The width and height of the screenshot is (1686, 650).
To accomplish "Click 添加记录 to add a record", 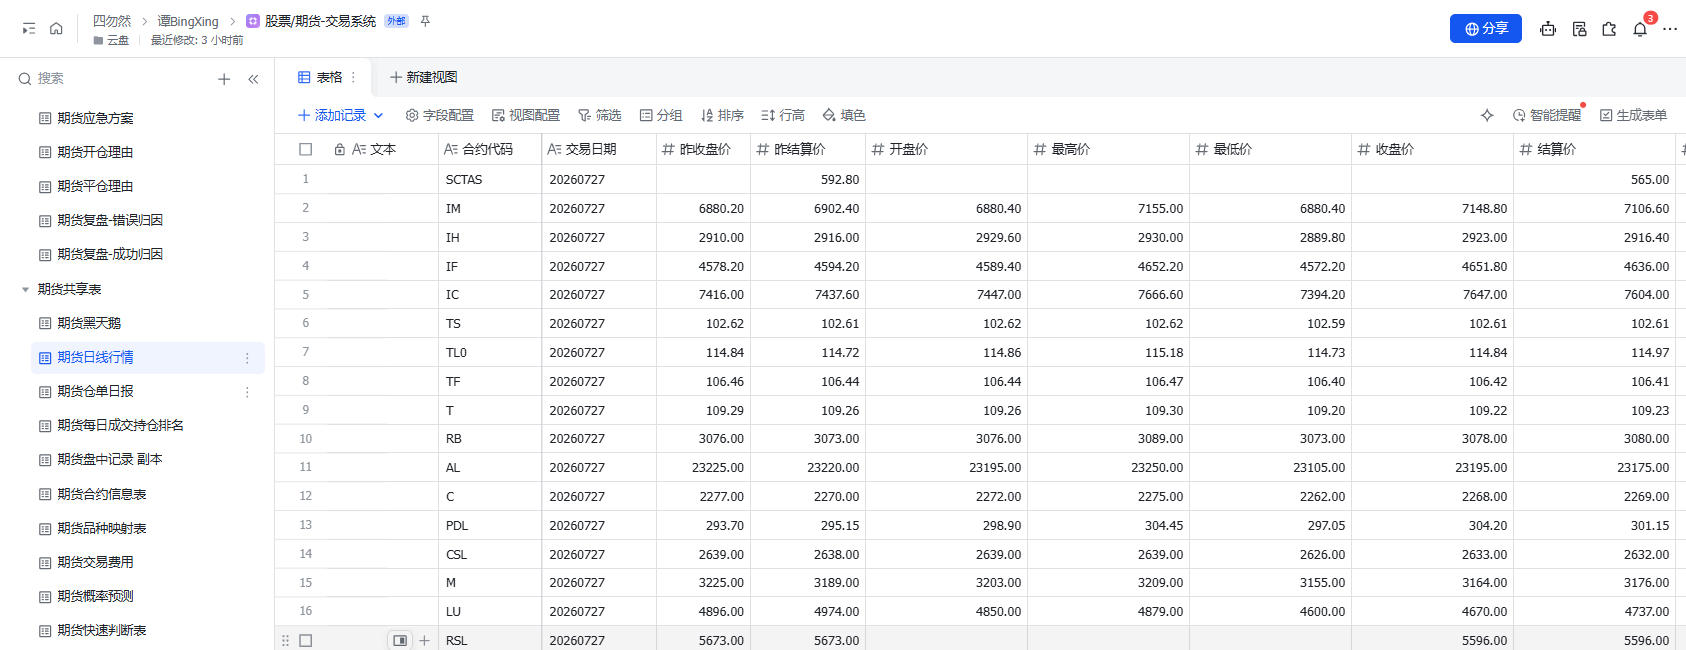I will [x=333, y=115].
